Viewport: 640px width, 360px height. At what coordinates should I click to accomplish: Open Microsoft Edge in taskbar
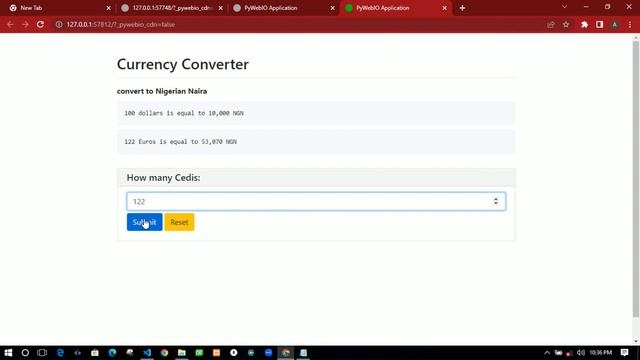(112, 353)
